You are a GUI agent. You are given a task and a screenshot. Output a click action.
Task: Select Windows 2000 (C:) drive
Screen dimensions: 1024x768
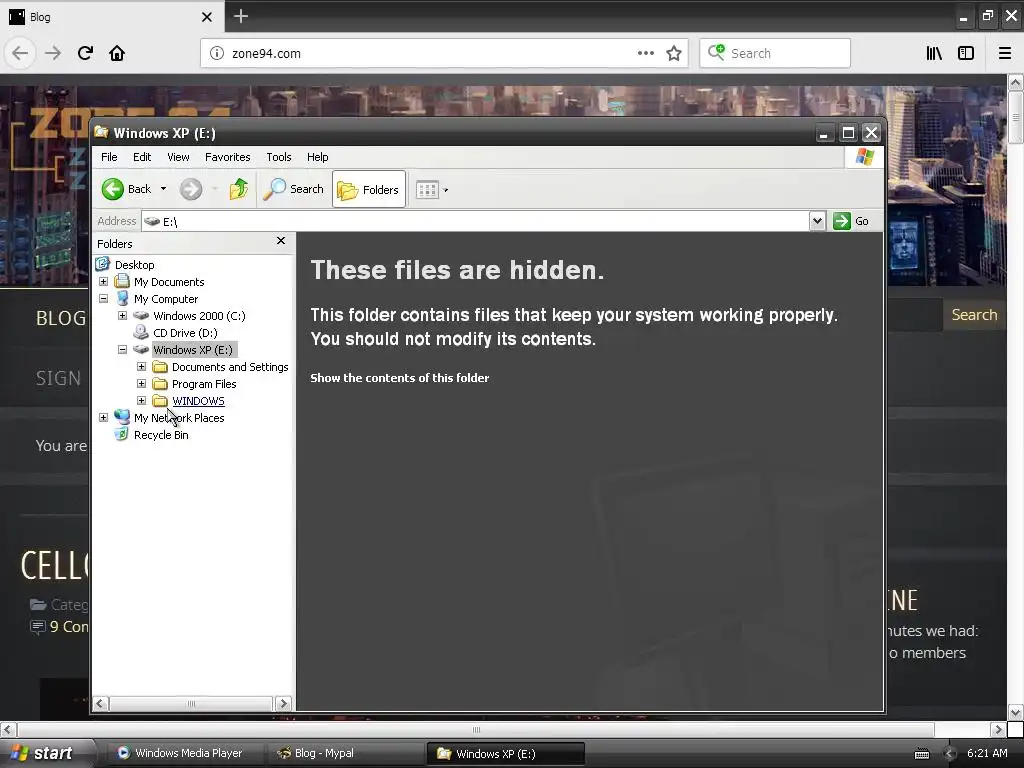click(199, 316)
